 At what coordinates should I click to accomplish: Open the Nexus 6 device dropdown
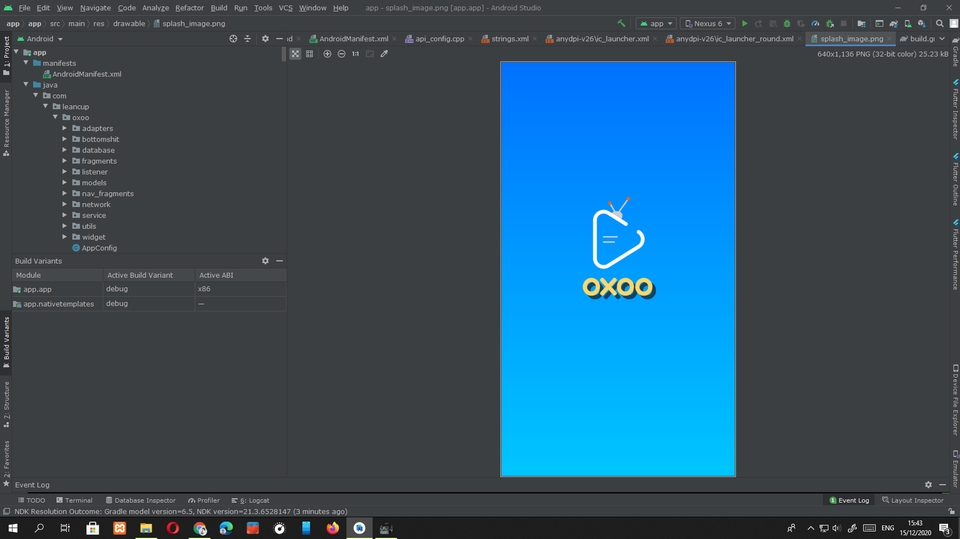708,23
